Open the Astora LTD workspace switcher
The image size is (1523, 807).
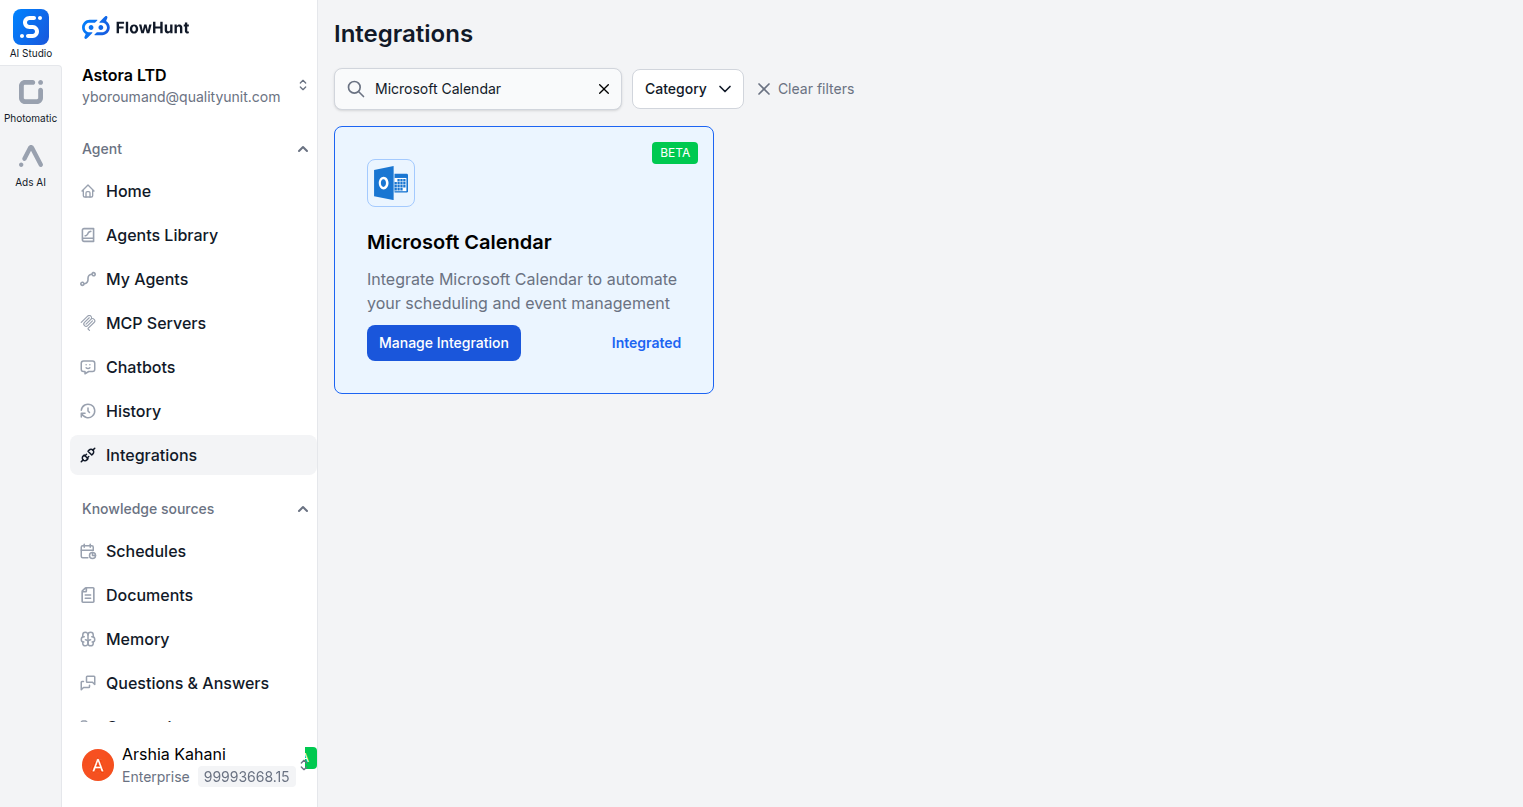(x=302, y=85)
